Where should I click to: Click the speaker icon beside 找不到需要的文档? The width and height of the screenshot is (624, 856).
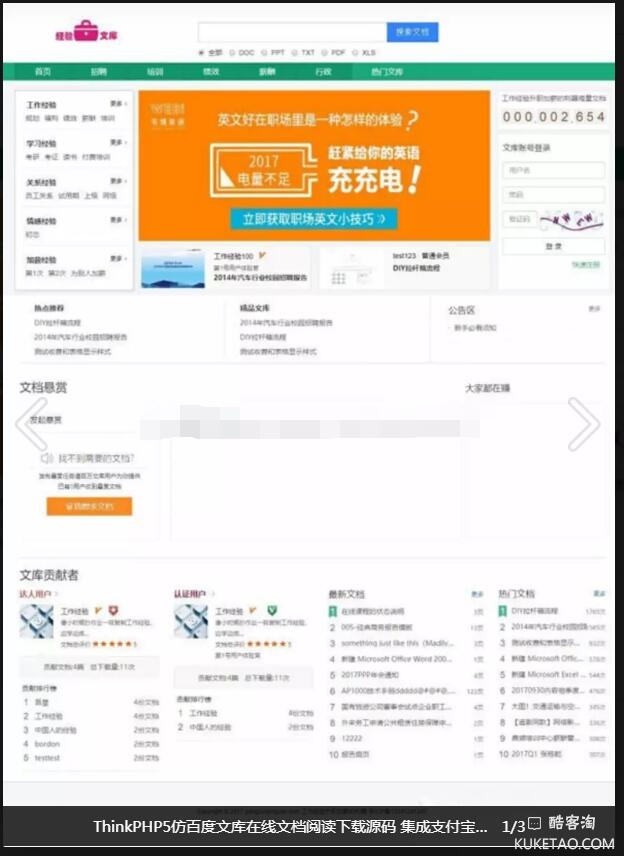click(47, 458)
